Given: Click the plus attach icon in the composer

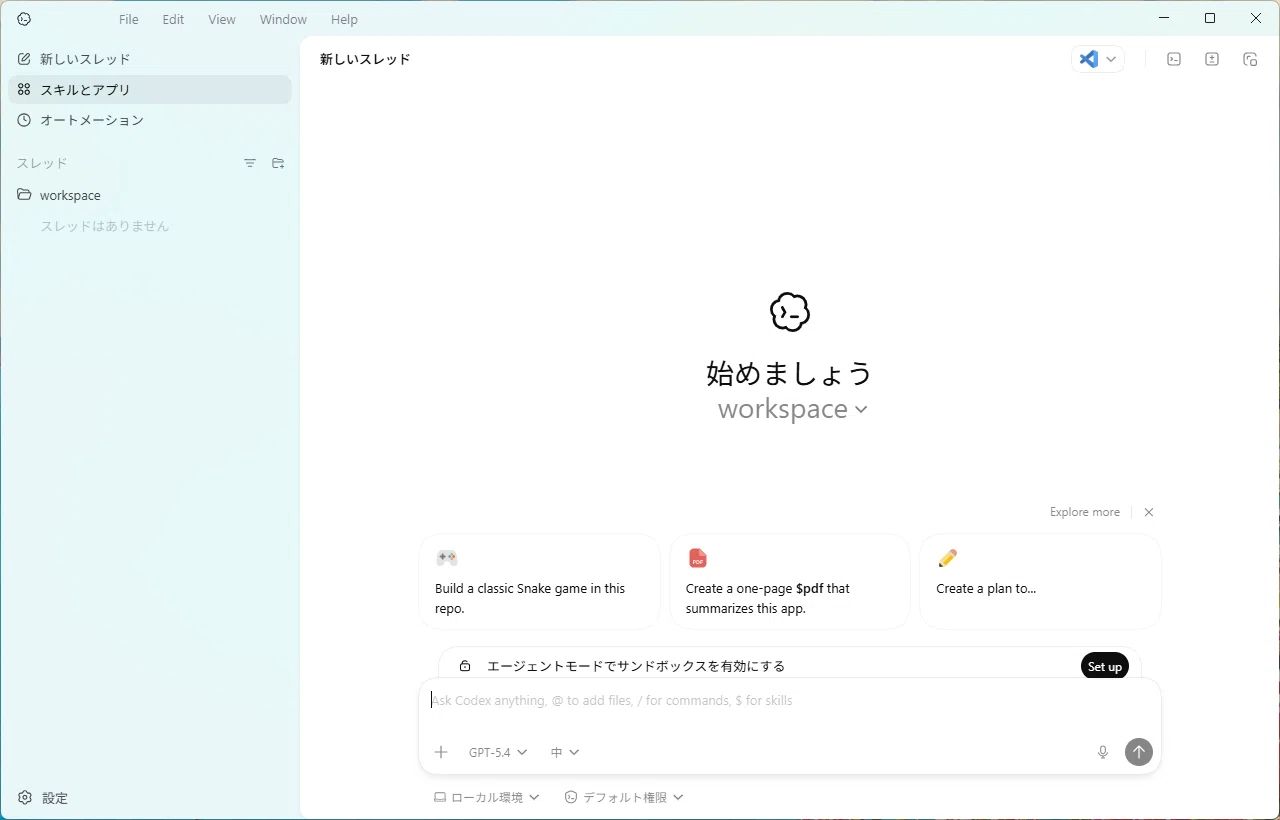Looking at the screenshot, I should point(441,752).
